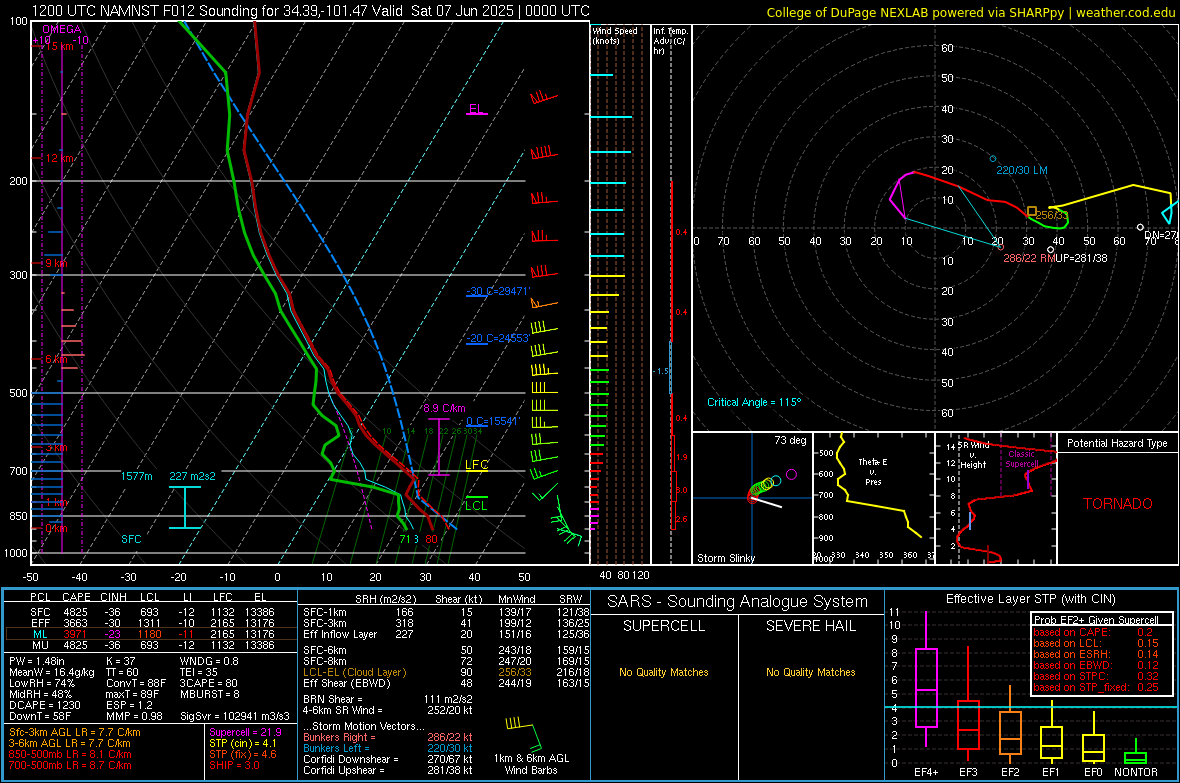Screen dimensions: 1180x783
Task: Click the Potential Hazard Type heading
Action: 1117,443
